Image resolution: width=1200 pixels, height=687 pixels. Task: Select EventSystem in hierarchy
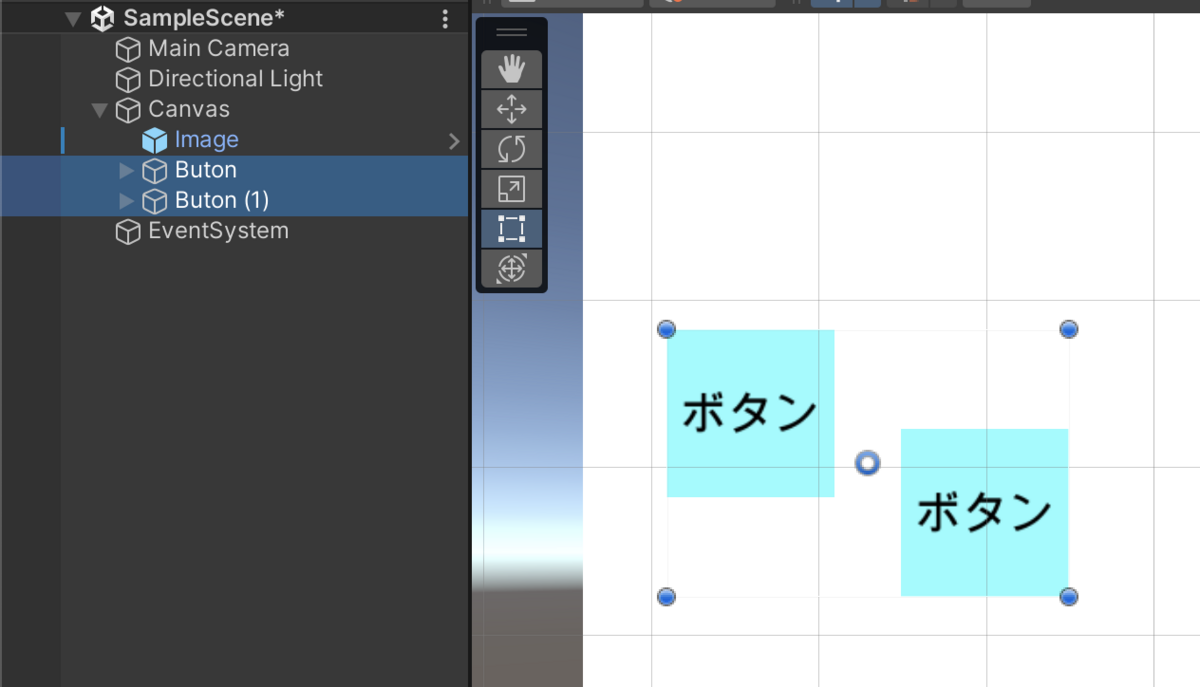click(218, 231)
